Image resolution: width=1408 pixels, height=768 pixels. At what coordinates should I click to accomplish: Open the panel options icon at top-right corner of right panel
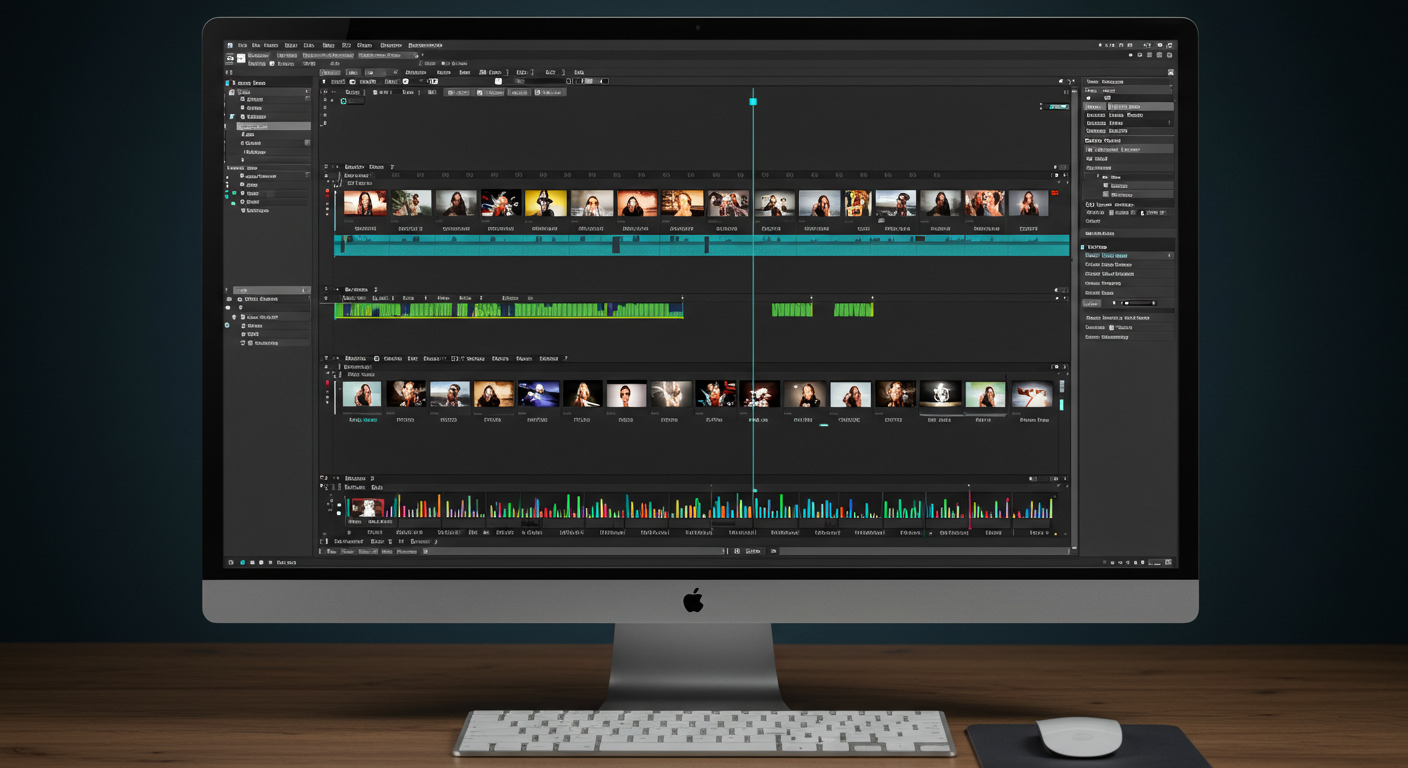click(1171, 72)
